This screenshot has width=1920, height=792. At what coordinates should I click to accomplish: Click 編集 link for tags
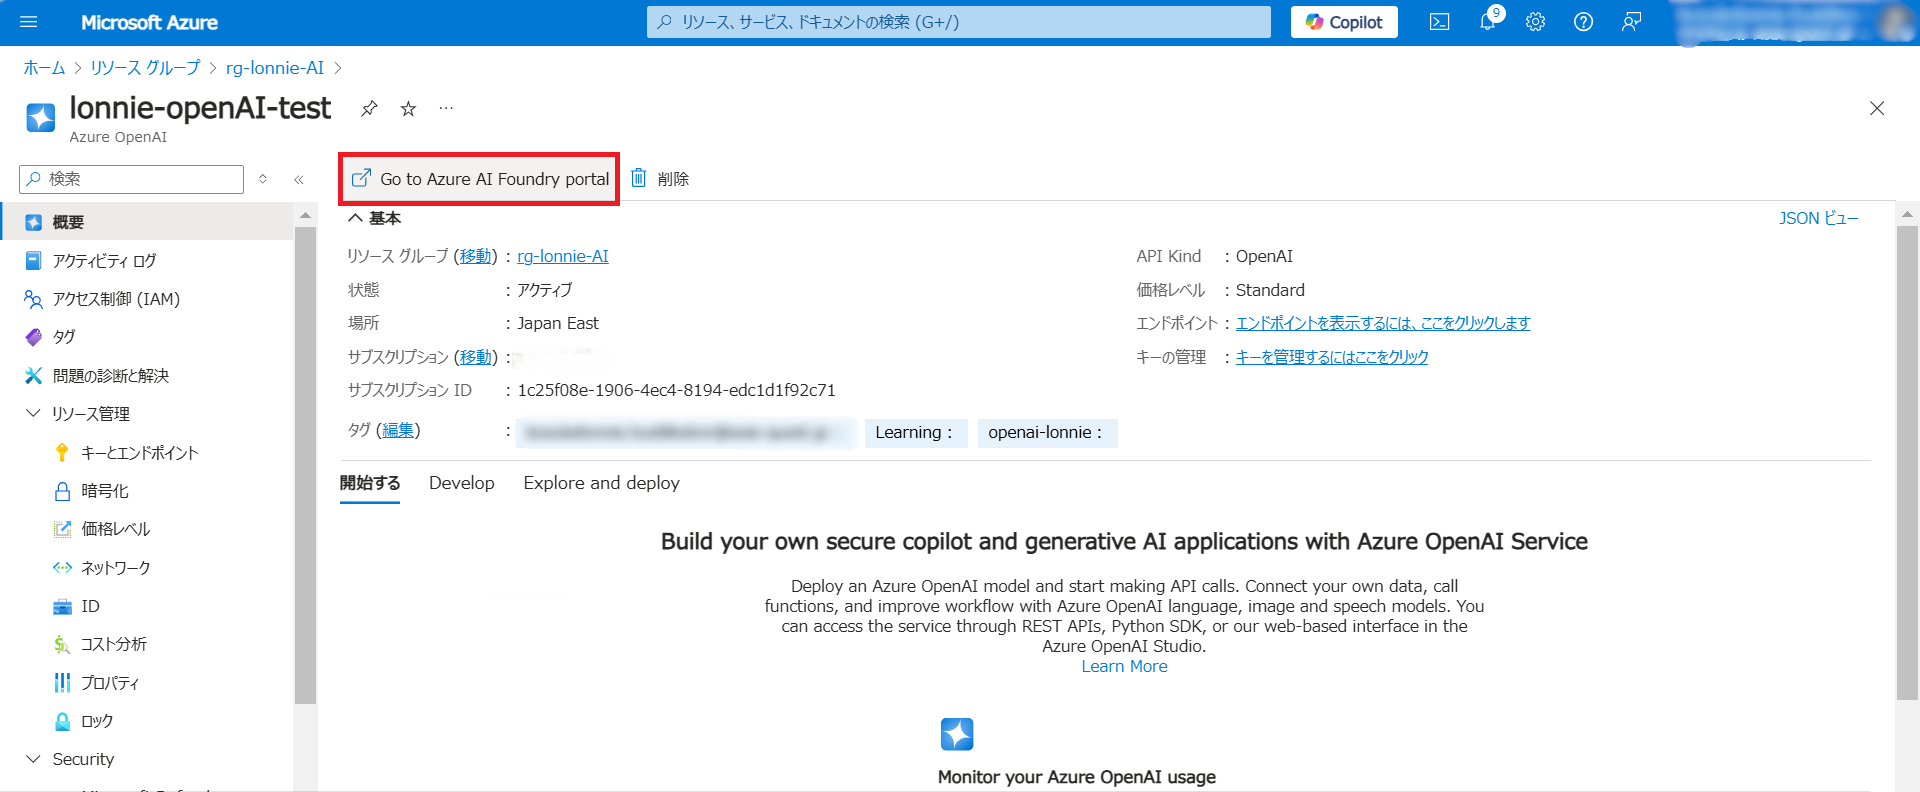pyautogui.click(x=398, y=430)
